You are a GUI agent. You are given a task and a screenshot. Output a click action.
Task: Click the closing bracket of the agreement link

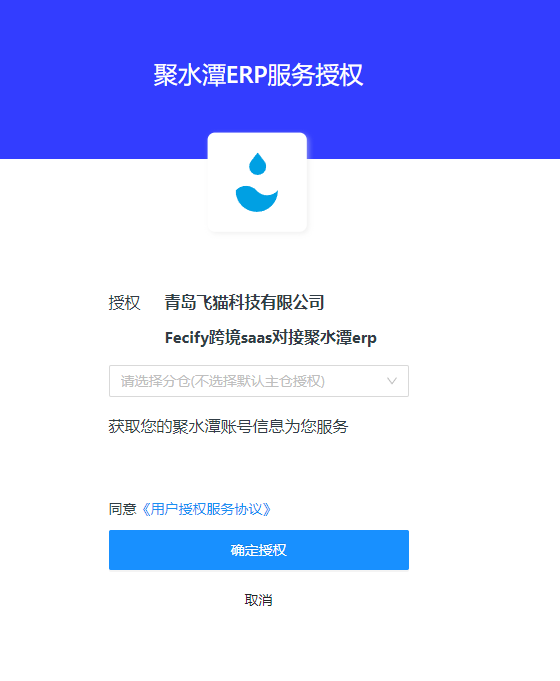click(268, 509)
